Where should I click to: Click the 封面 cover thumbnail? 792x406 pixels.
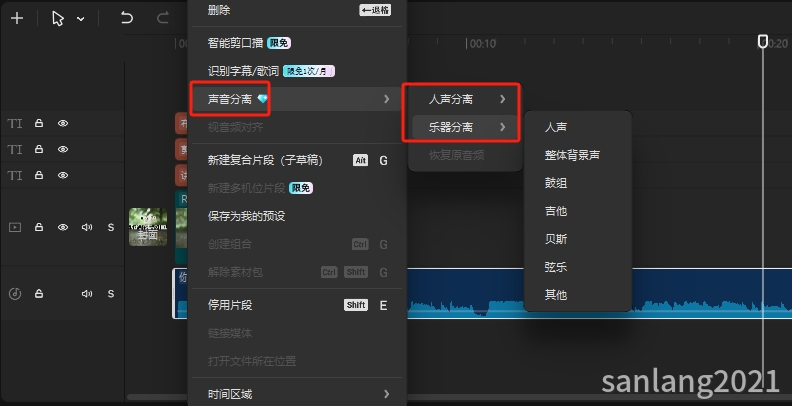148,227
